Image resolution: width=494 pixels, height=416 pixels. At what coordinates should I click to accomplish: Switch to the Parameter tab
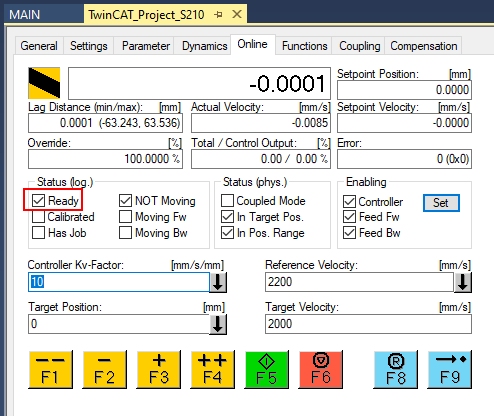(146, 46)
